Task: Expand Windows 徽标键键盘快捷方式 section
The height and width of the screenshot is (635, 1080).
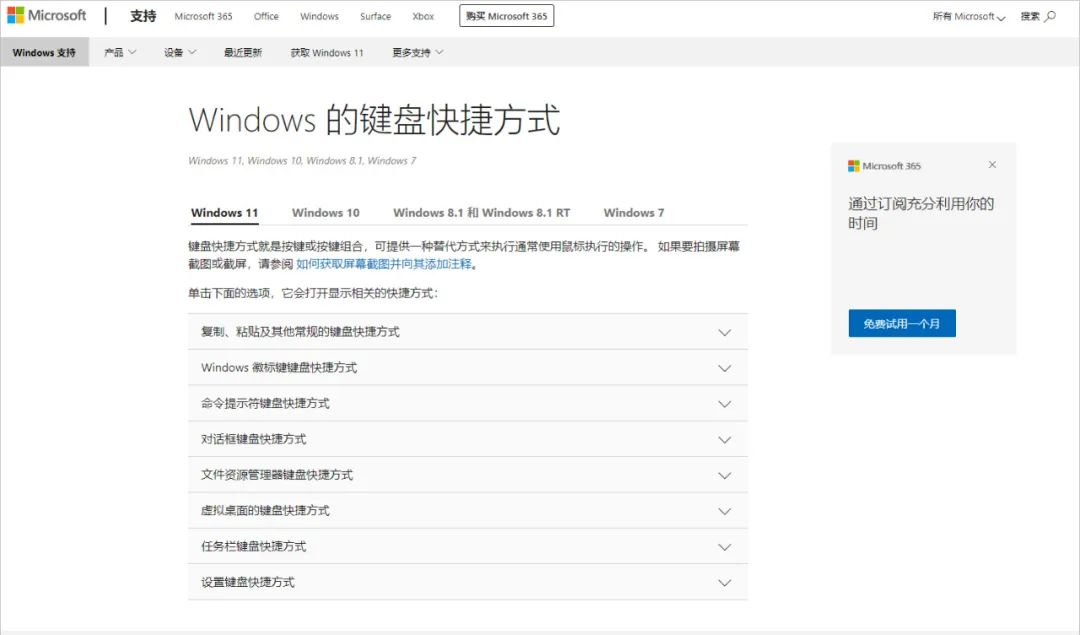Action: click(468, 368)
